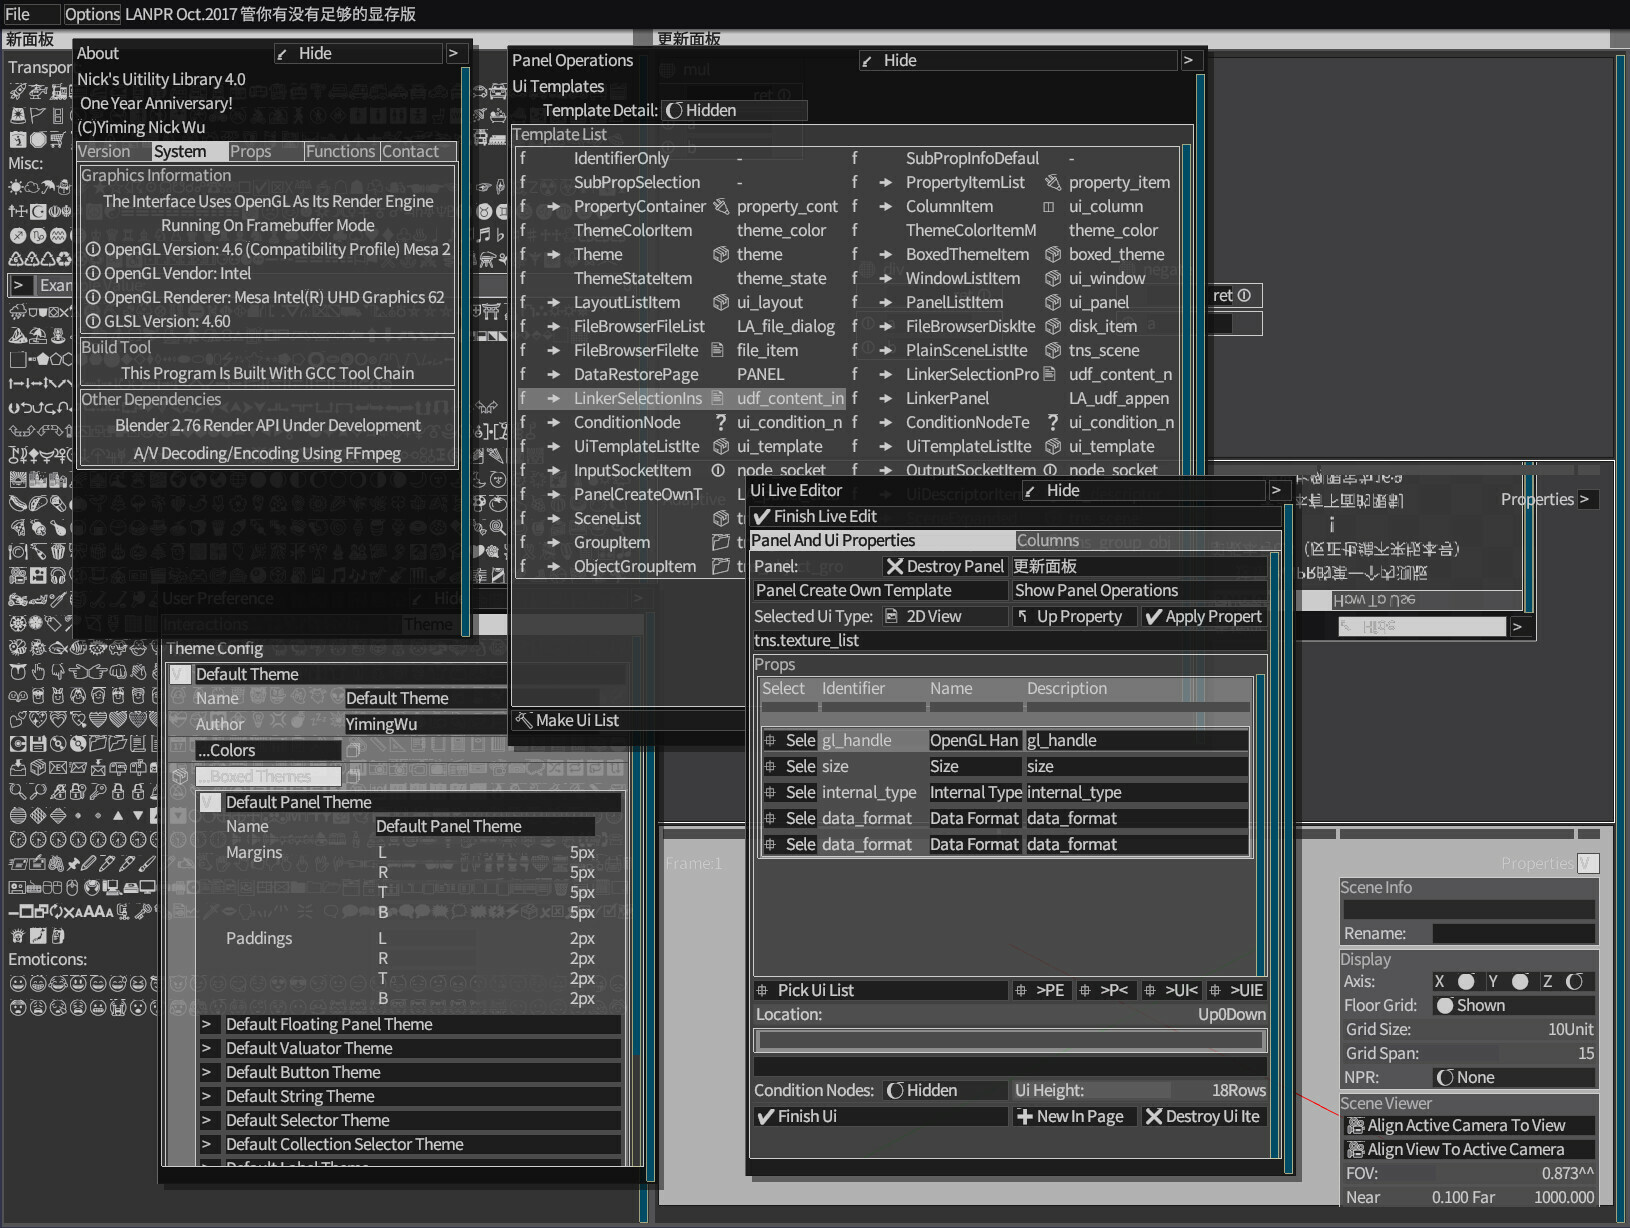Click the pencil icon beside property_item

pyautogui.click(x=1052, y=182)
